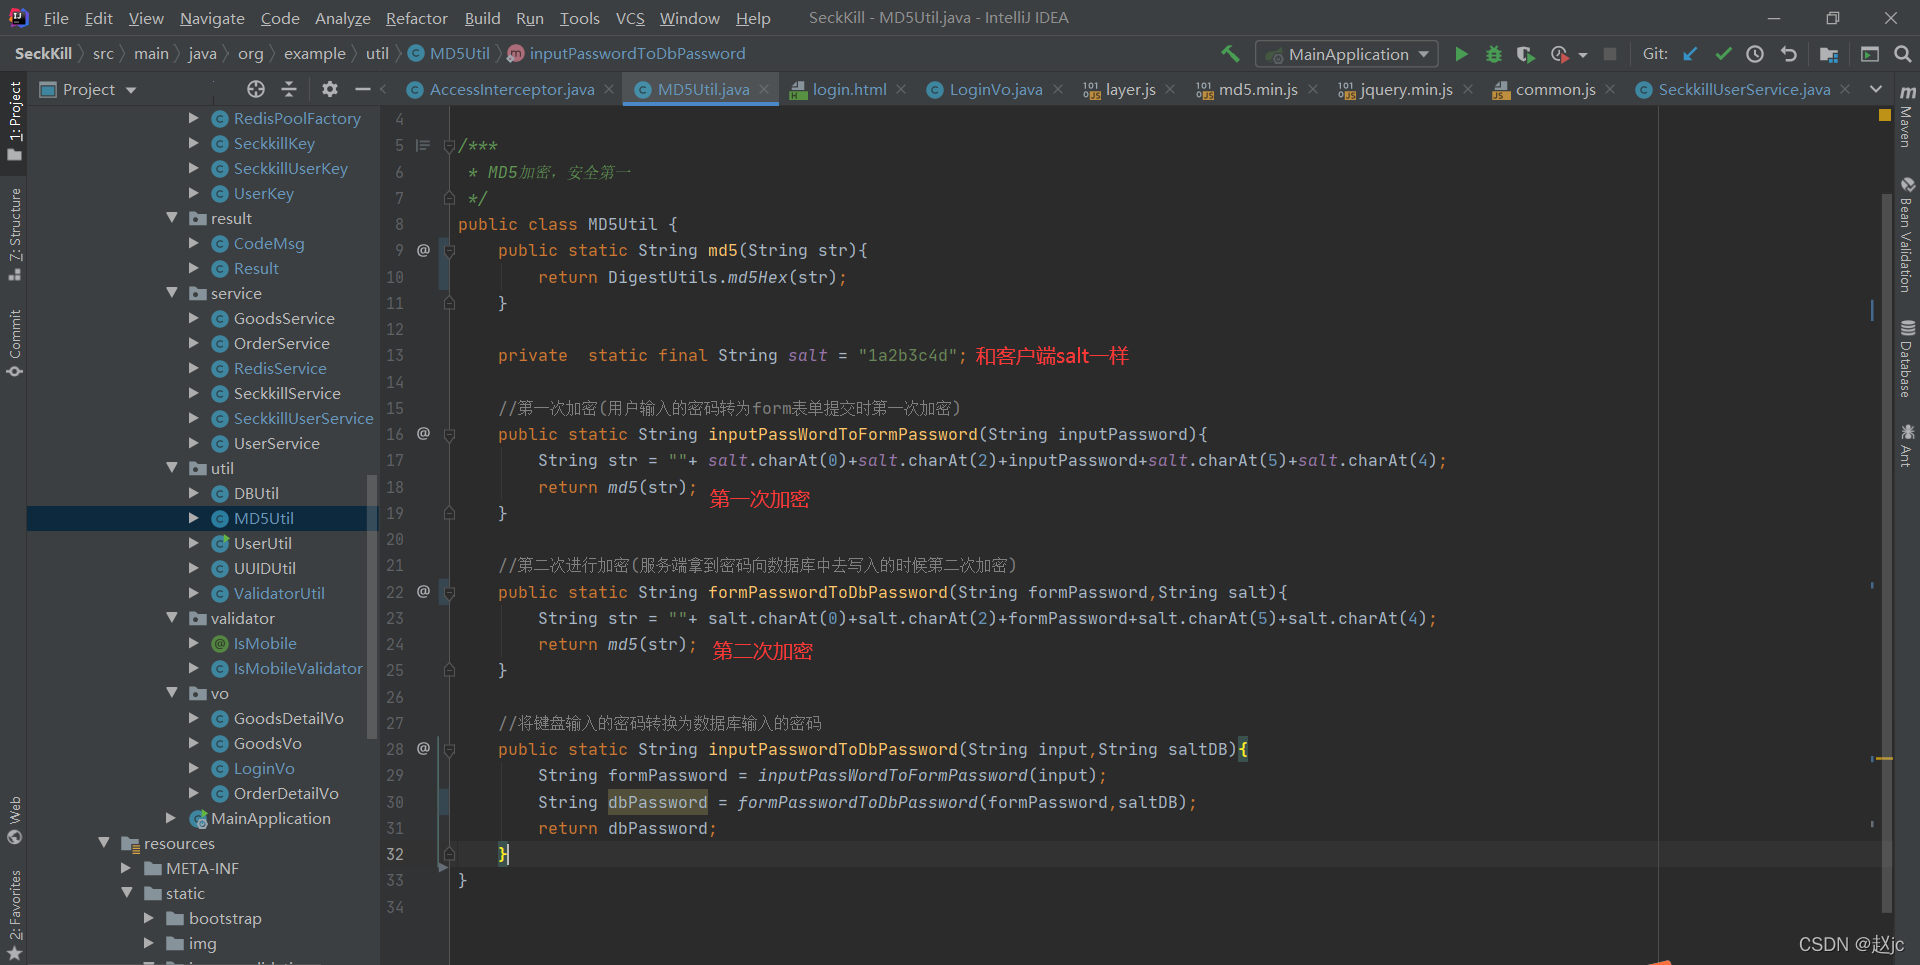
Task: Open the Database tool window
Action: click(x=1907, y=359)
